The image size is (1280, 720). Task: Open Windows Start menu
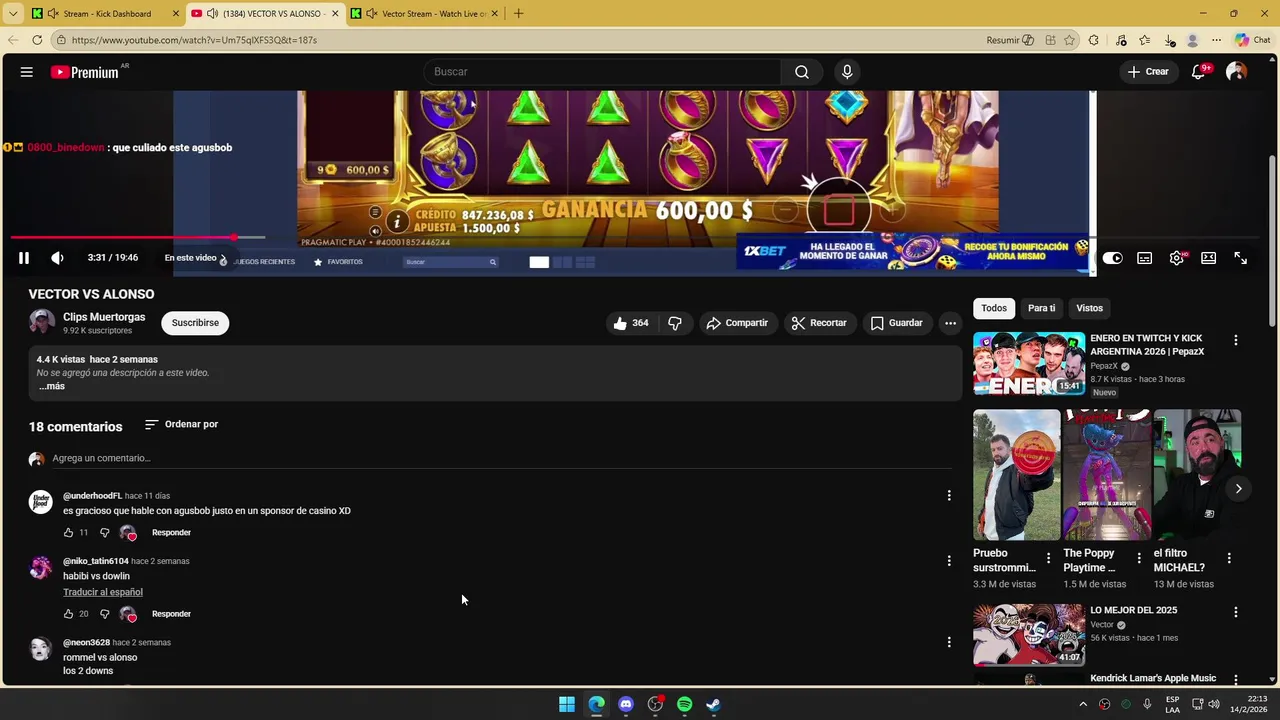click(567, 704)
